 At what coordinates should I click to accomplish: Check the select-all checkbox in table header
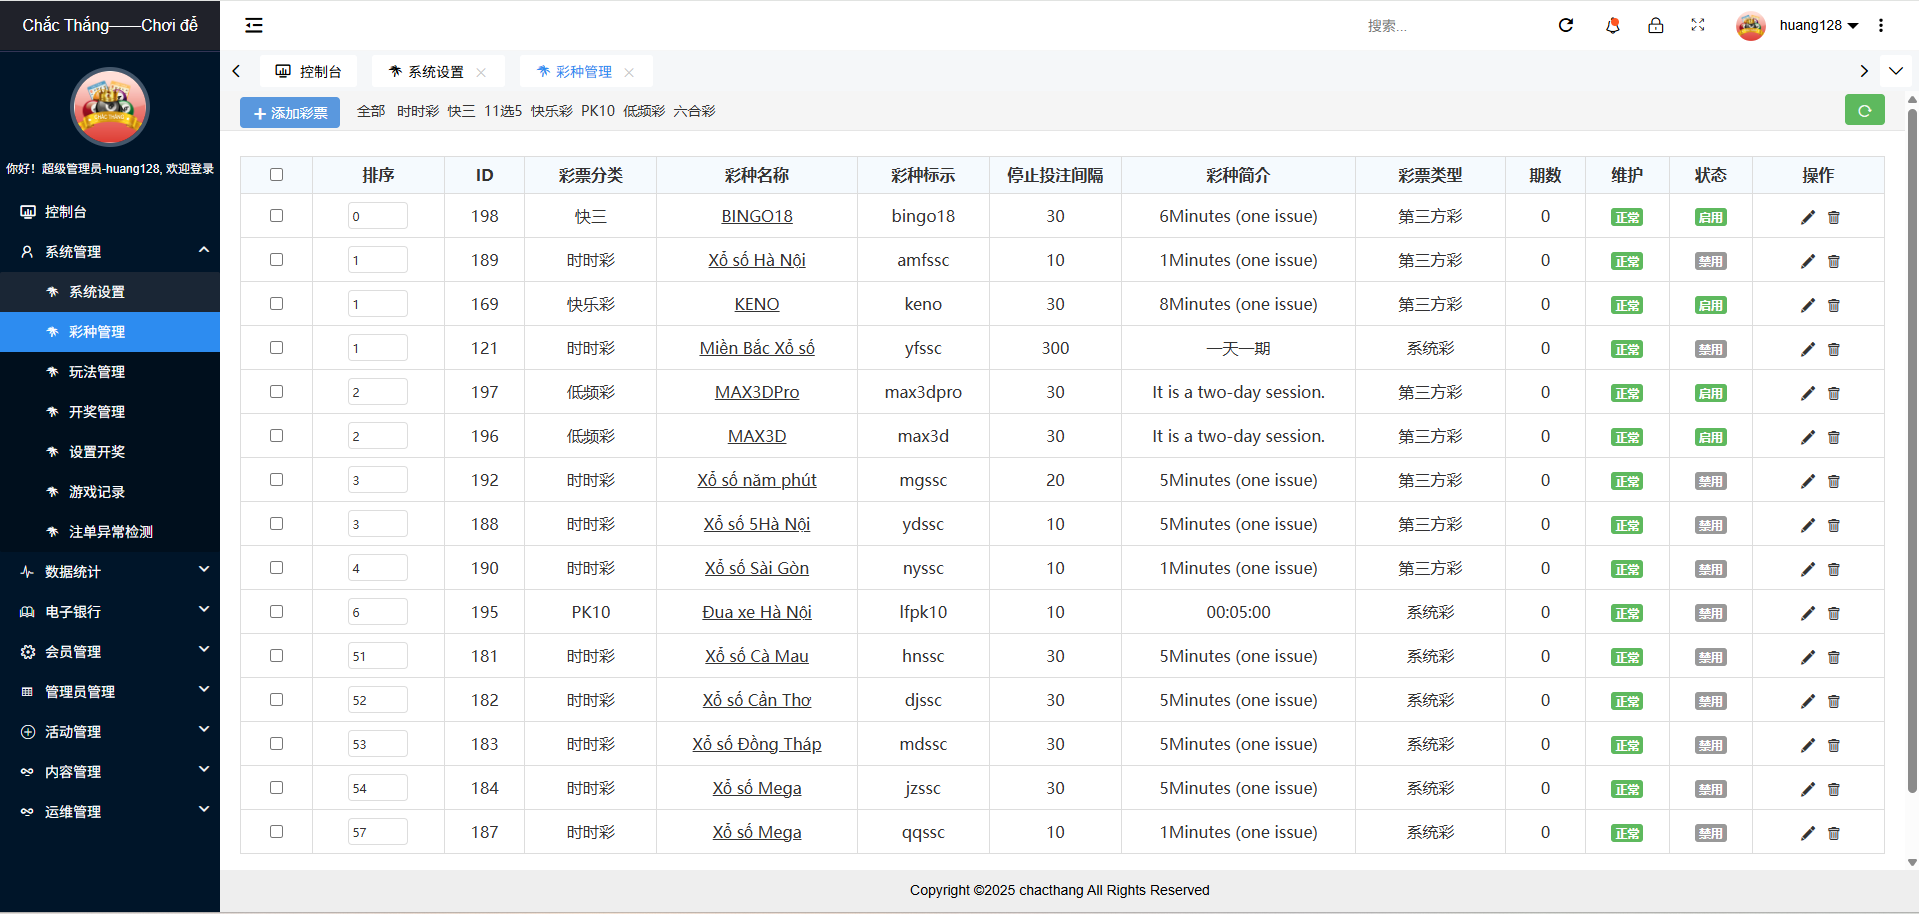pyautogui.click(x=277, y=175)
